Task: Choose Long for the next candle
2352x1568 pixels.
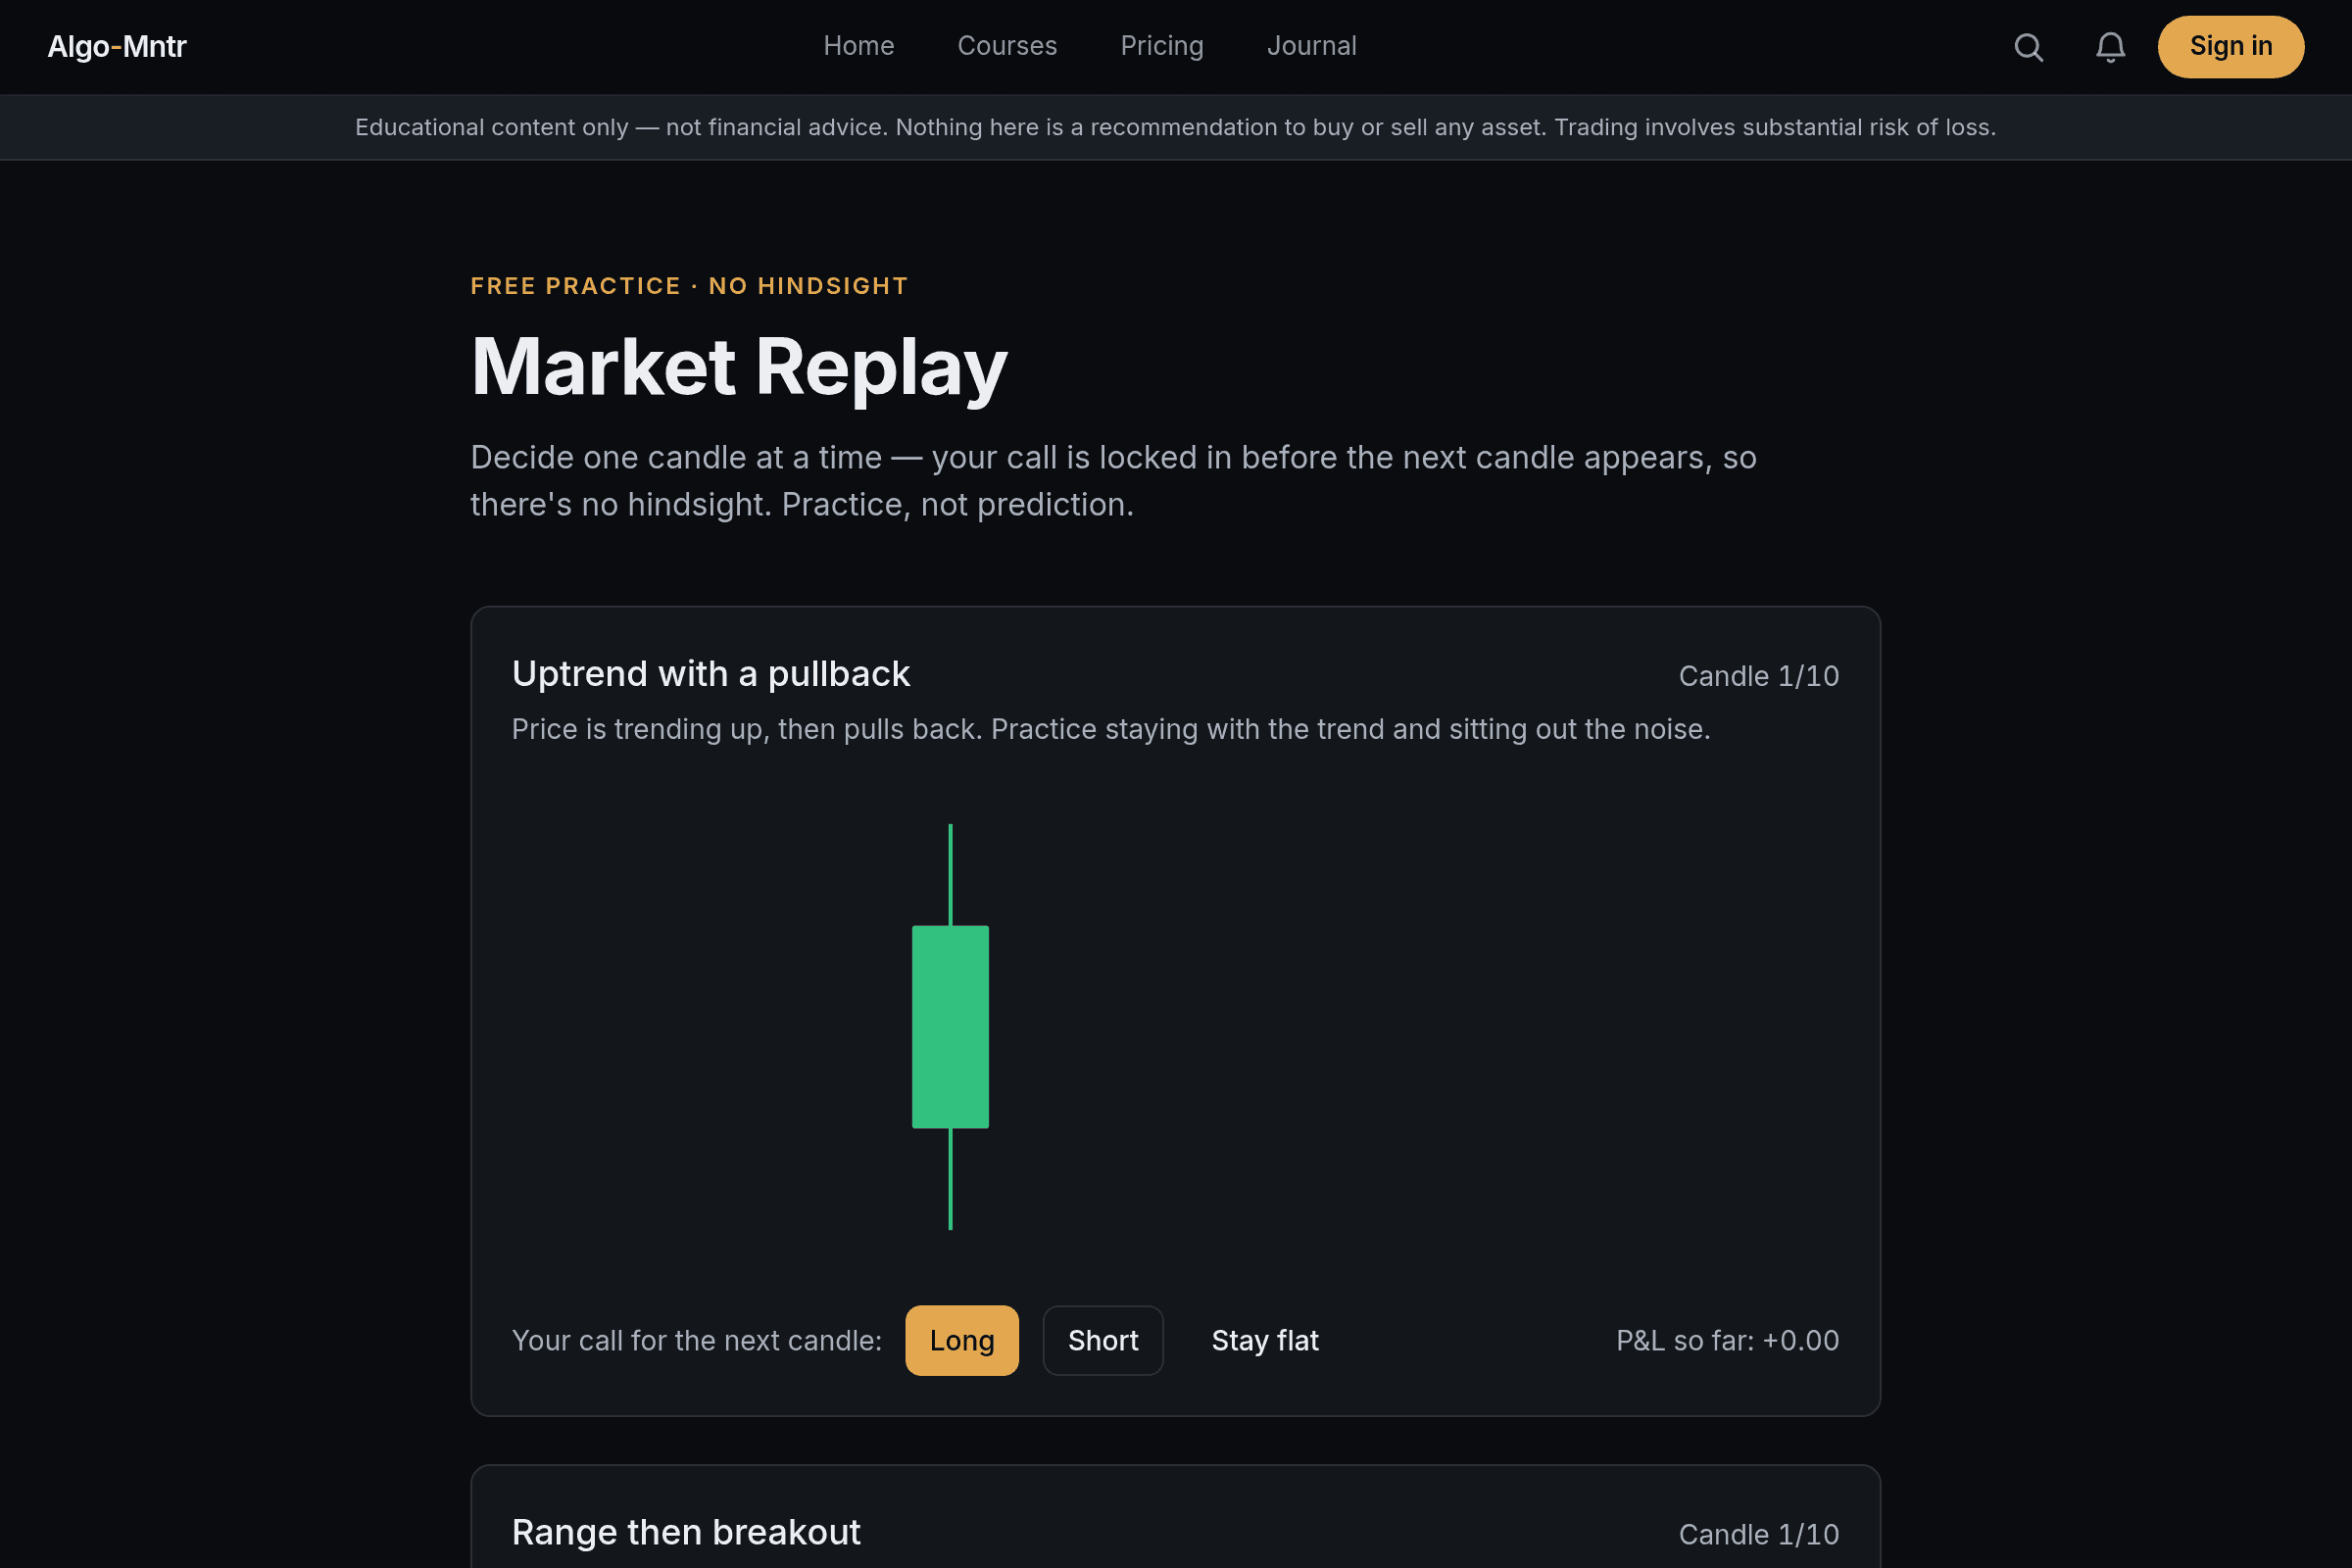Action: (x=961, y=1340)
